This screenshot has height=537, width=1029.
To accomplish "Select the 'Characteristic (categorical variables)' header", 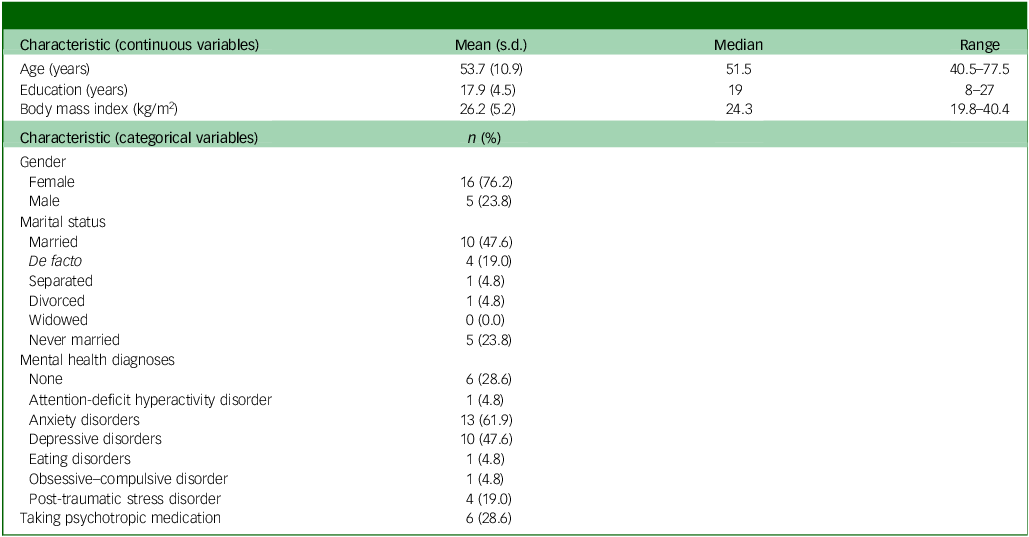I will point(138,138).
